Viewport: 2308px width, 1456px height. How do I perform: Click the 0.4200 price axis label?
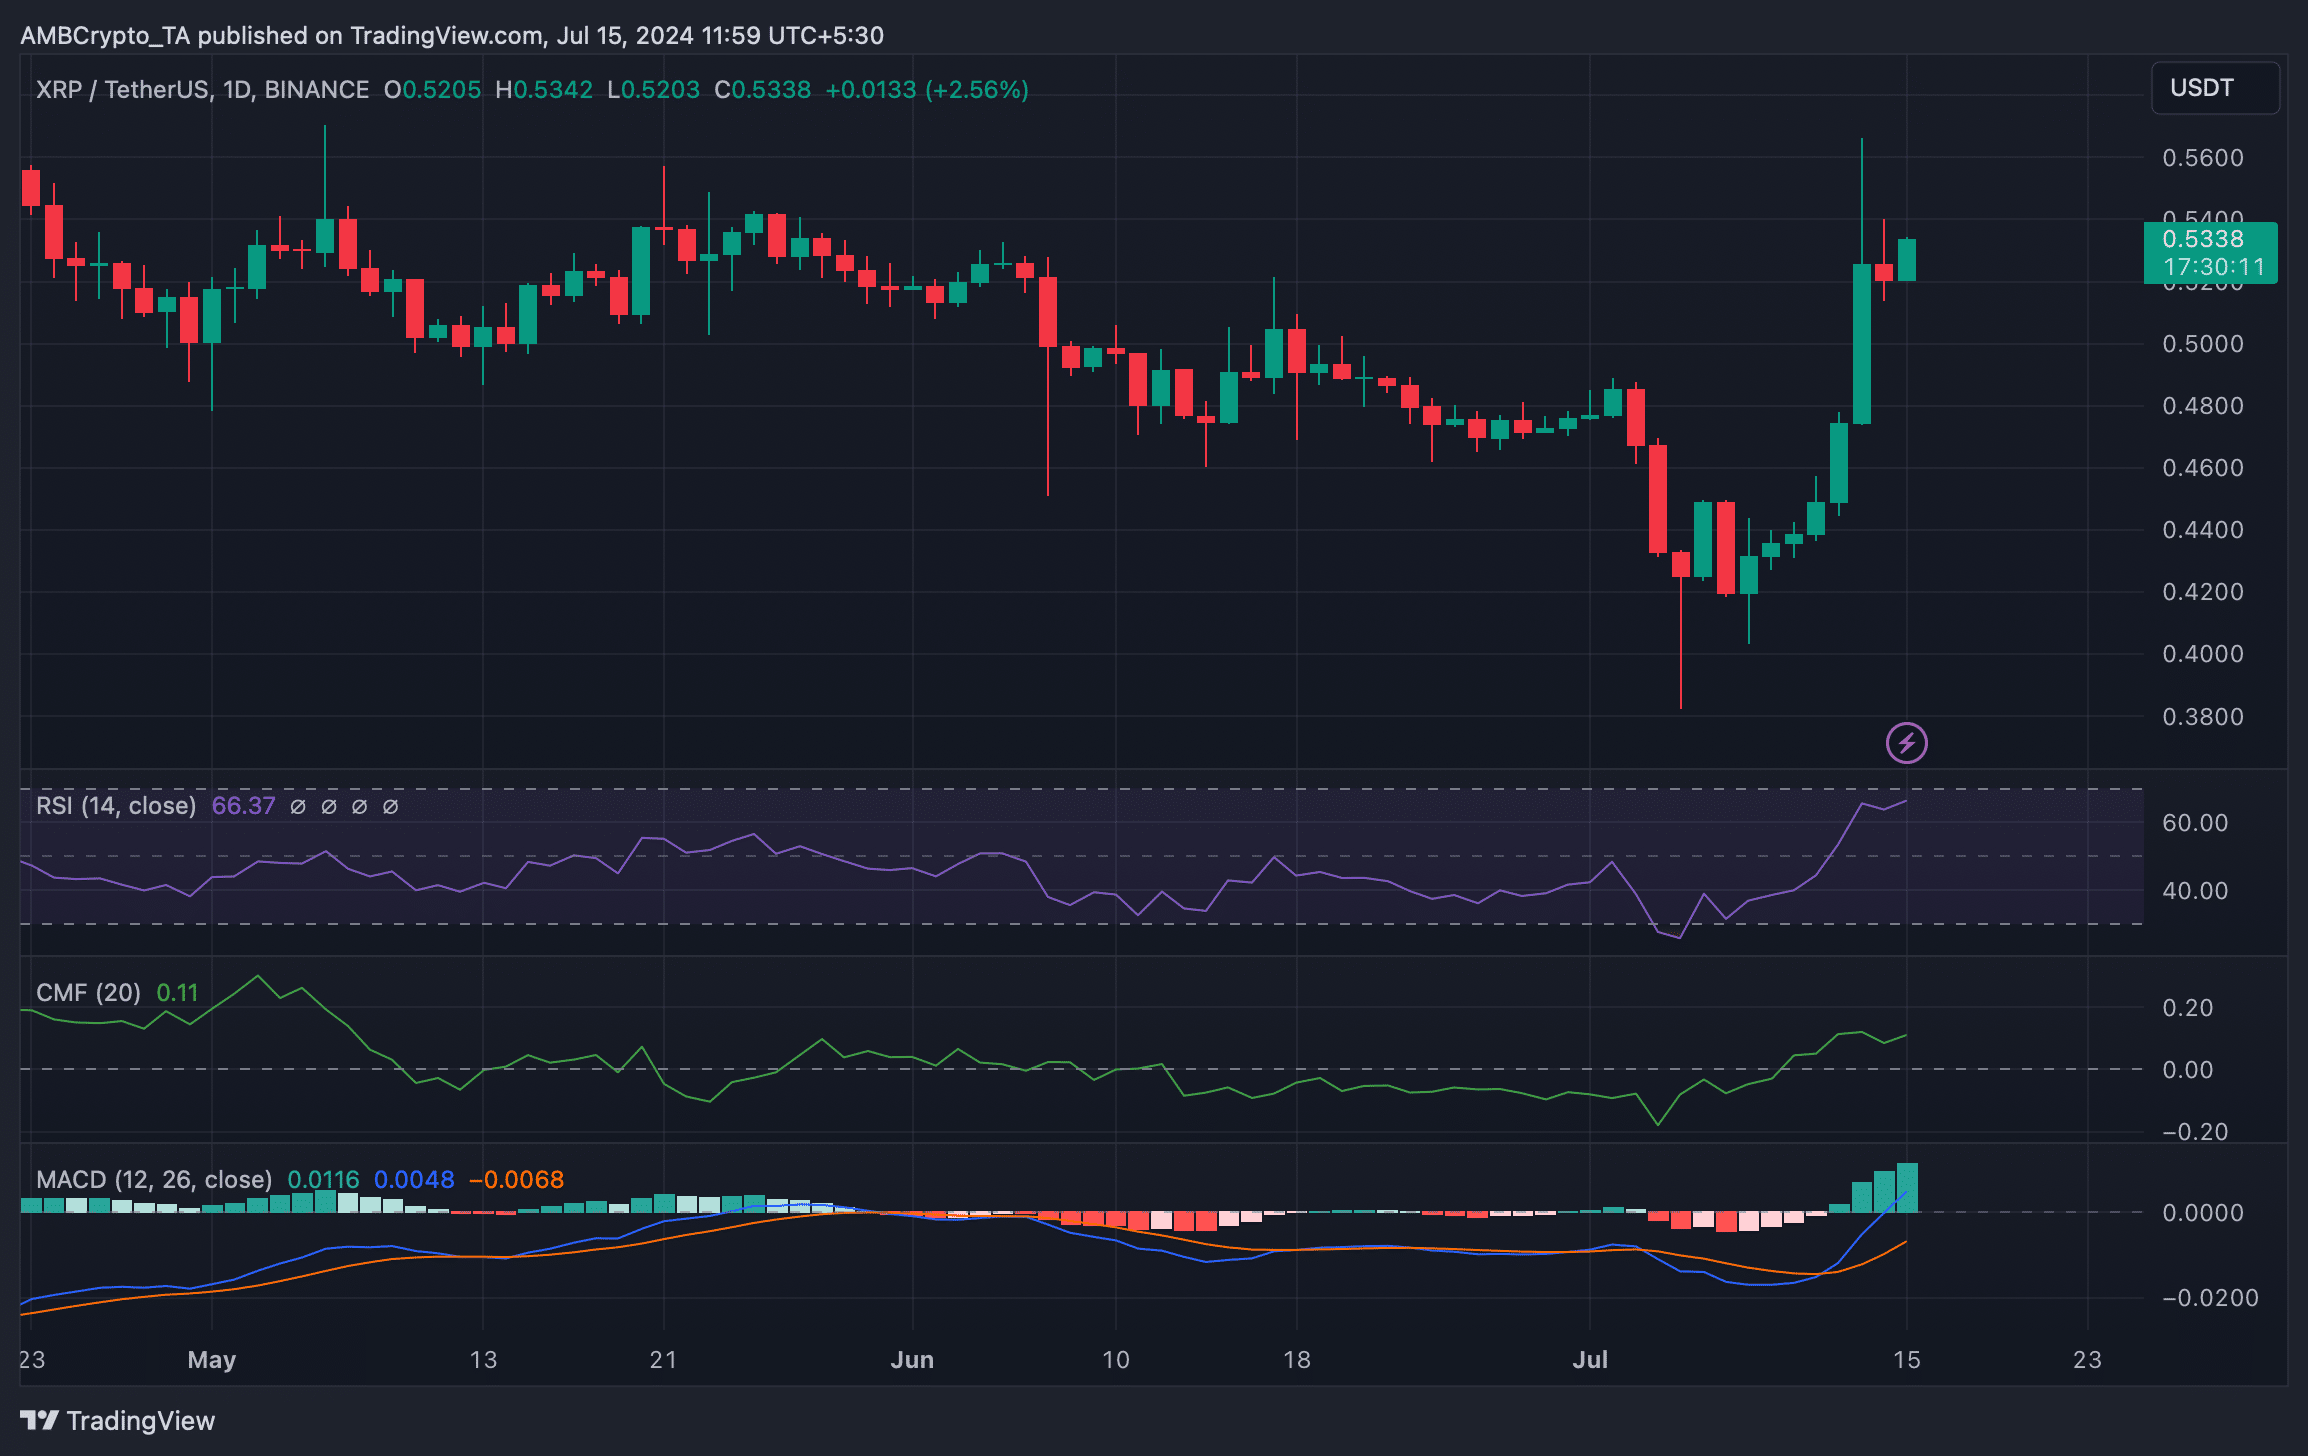coord(2202,592)
